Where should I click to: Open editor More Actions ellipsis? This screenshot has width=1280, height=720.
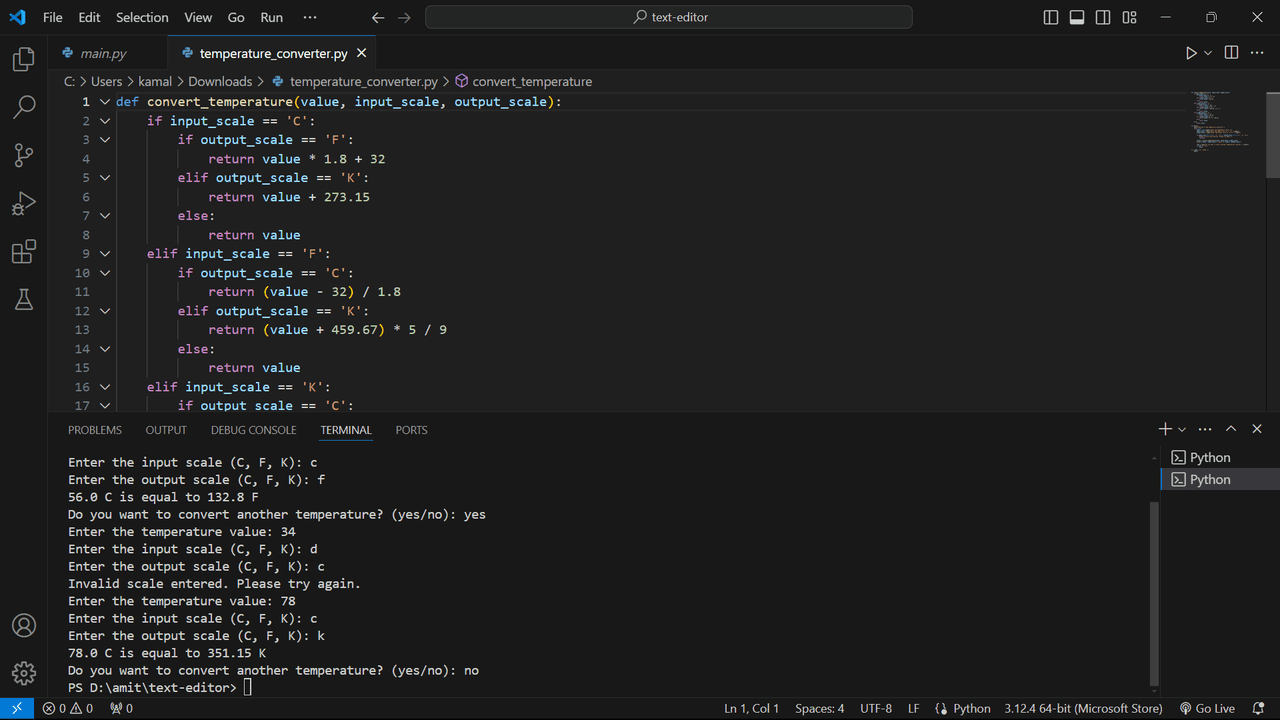pos(1258,53)
